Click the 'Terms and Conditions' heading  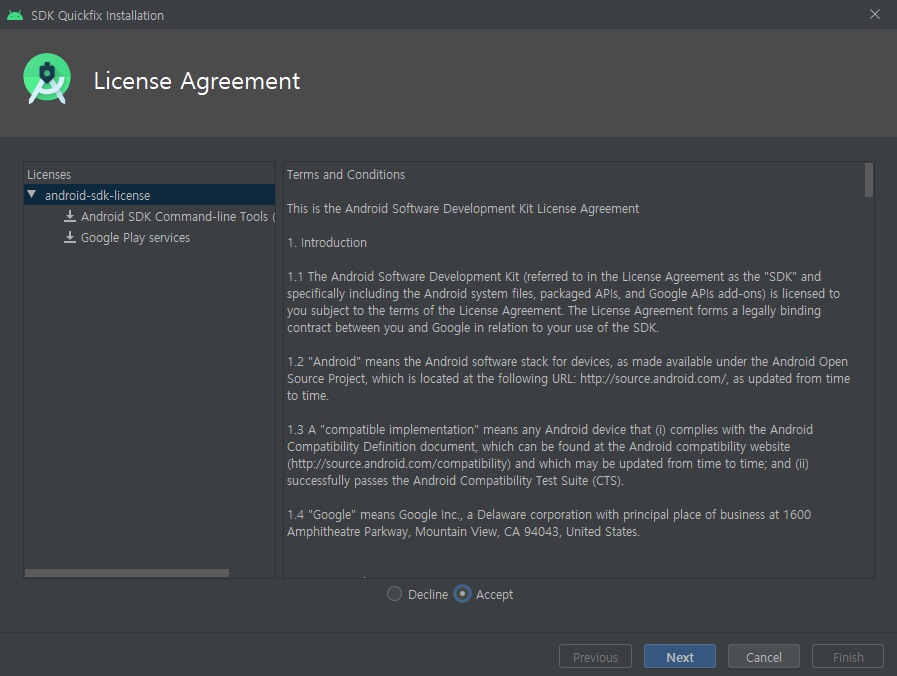coord(346,174)
